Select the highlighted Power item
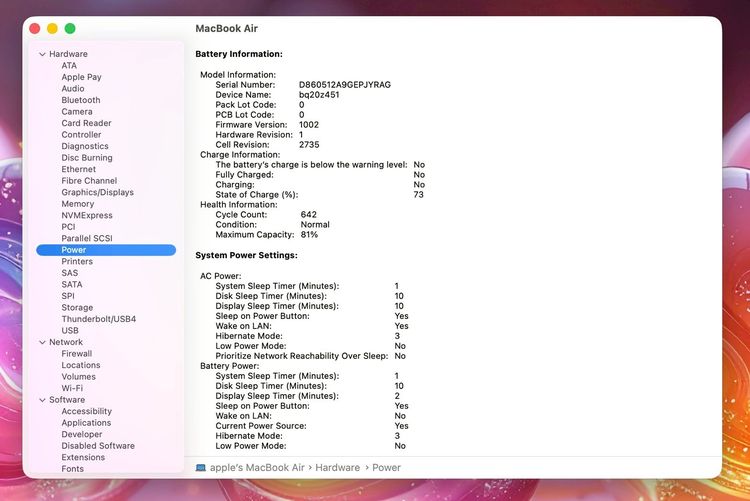Screen dimensions: 750x501 click(x=106, y=250)
